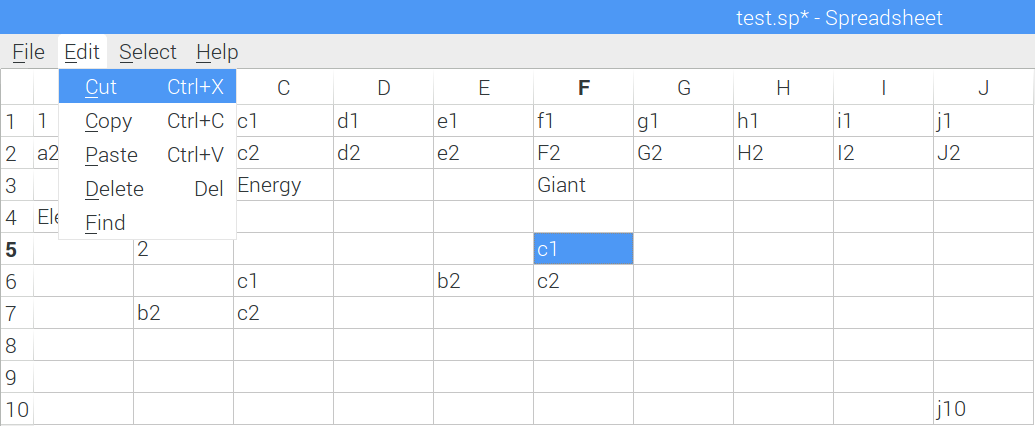
Task: Click the cell containing j10
Action: tap(984, 409)
